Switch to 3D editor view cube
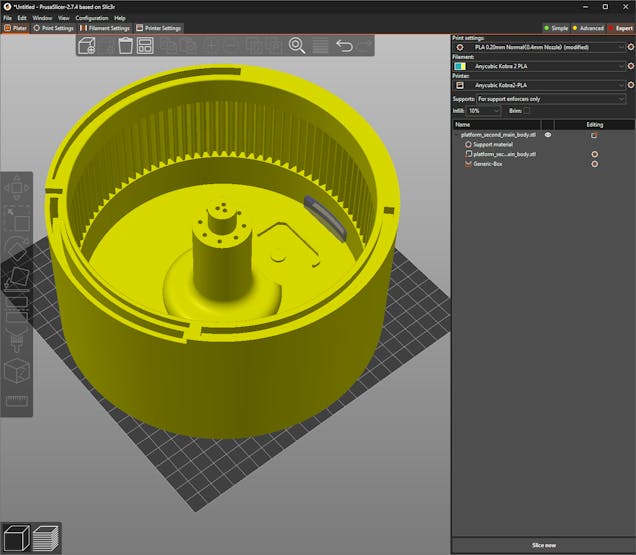 tap(15, 538)
